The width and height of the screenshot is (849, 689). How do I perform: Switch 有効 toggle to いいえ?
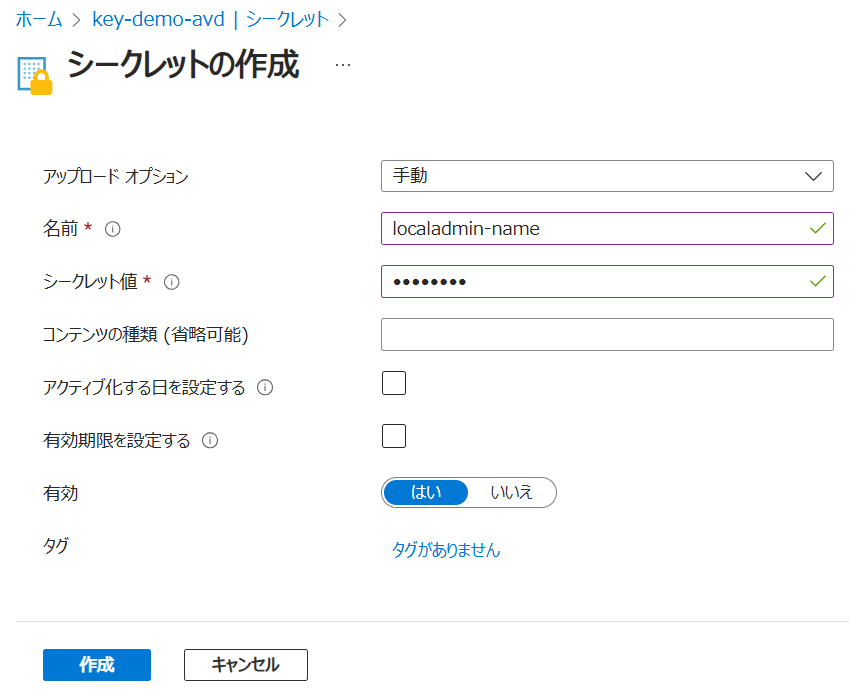[x=511, y=492]
